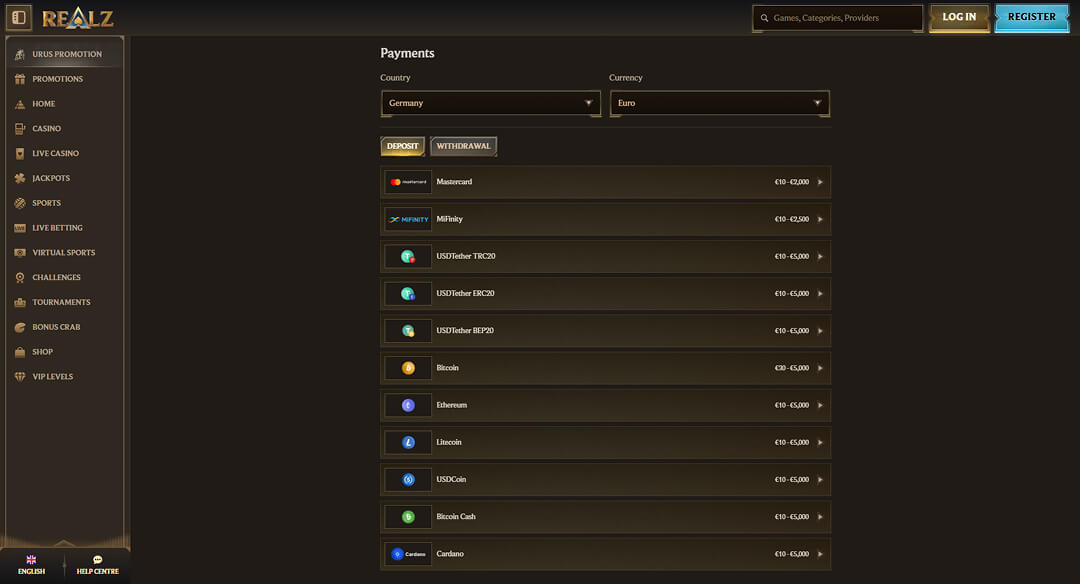Screen dimensions: 1080x584
Task: Select the Sports icon in the sidebar
Action: click(20, 203)
